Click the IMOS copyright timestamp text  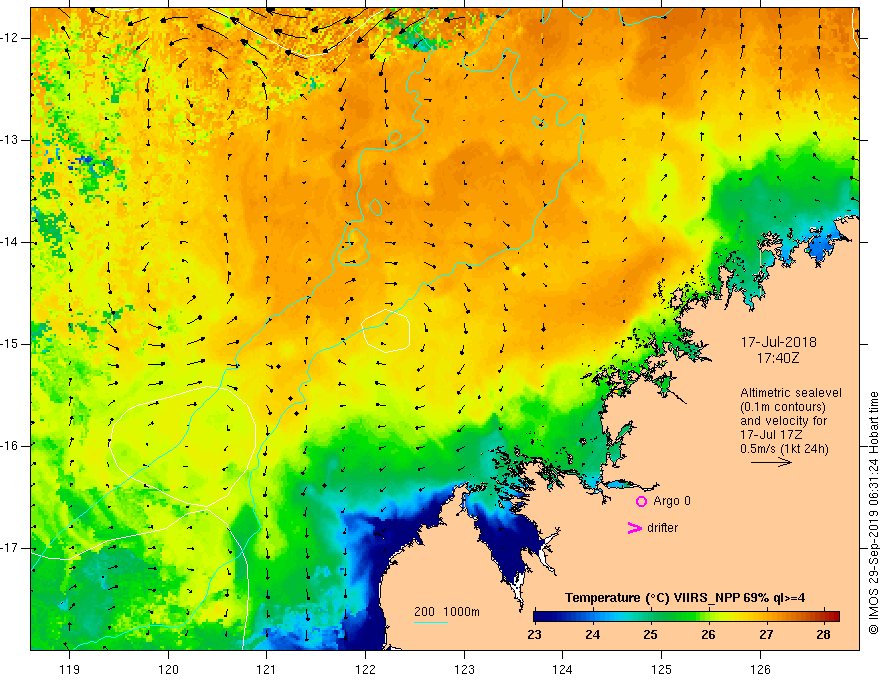[x=873, y=513]
